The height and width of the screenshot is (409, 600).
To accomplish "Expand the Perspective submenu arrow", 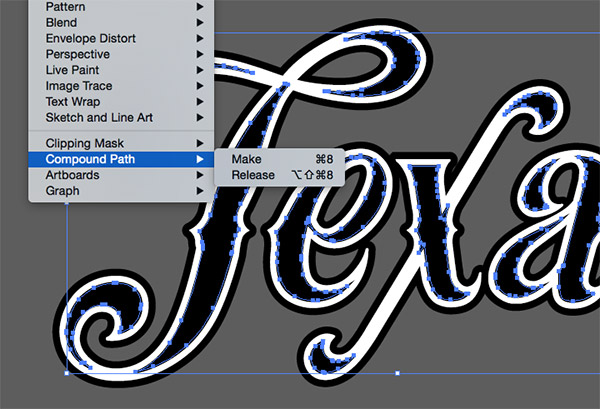I will [201, 54].
